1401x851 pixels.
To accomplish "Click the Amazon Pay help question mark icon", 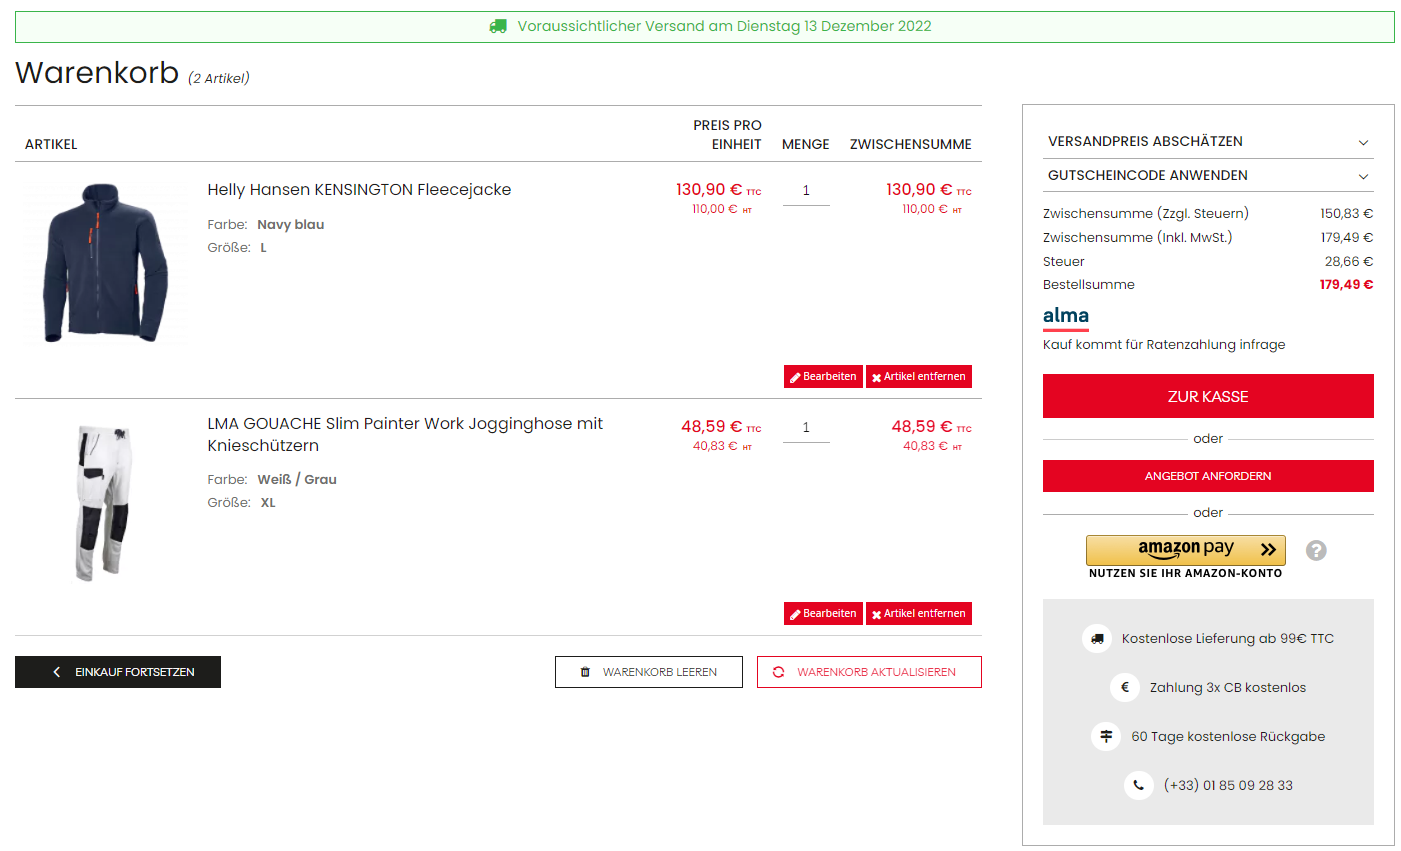I will pyautogui.click(x=1316, y=550).
